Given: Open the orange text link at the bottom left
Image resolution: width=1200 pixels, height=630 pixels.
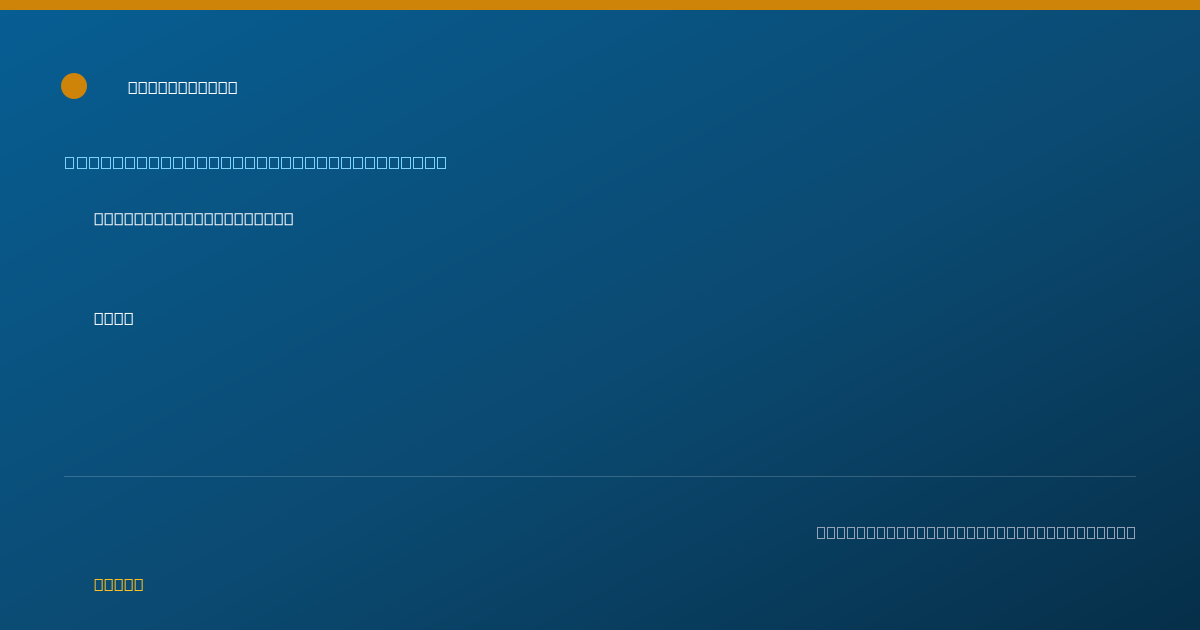Looking at the screenshot, I should 119,584.
